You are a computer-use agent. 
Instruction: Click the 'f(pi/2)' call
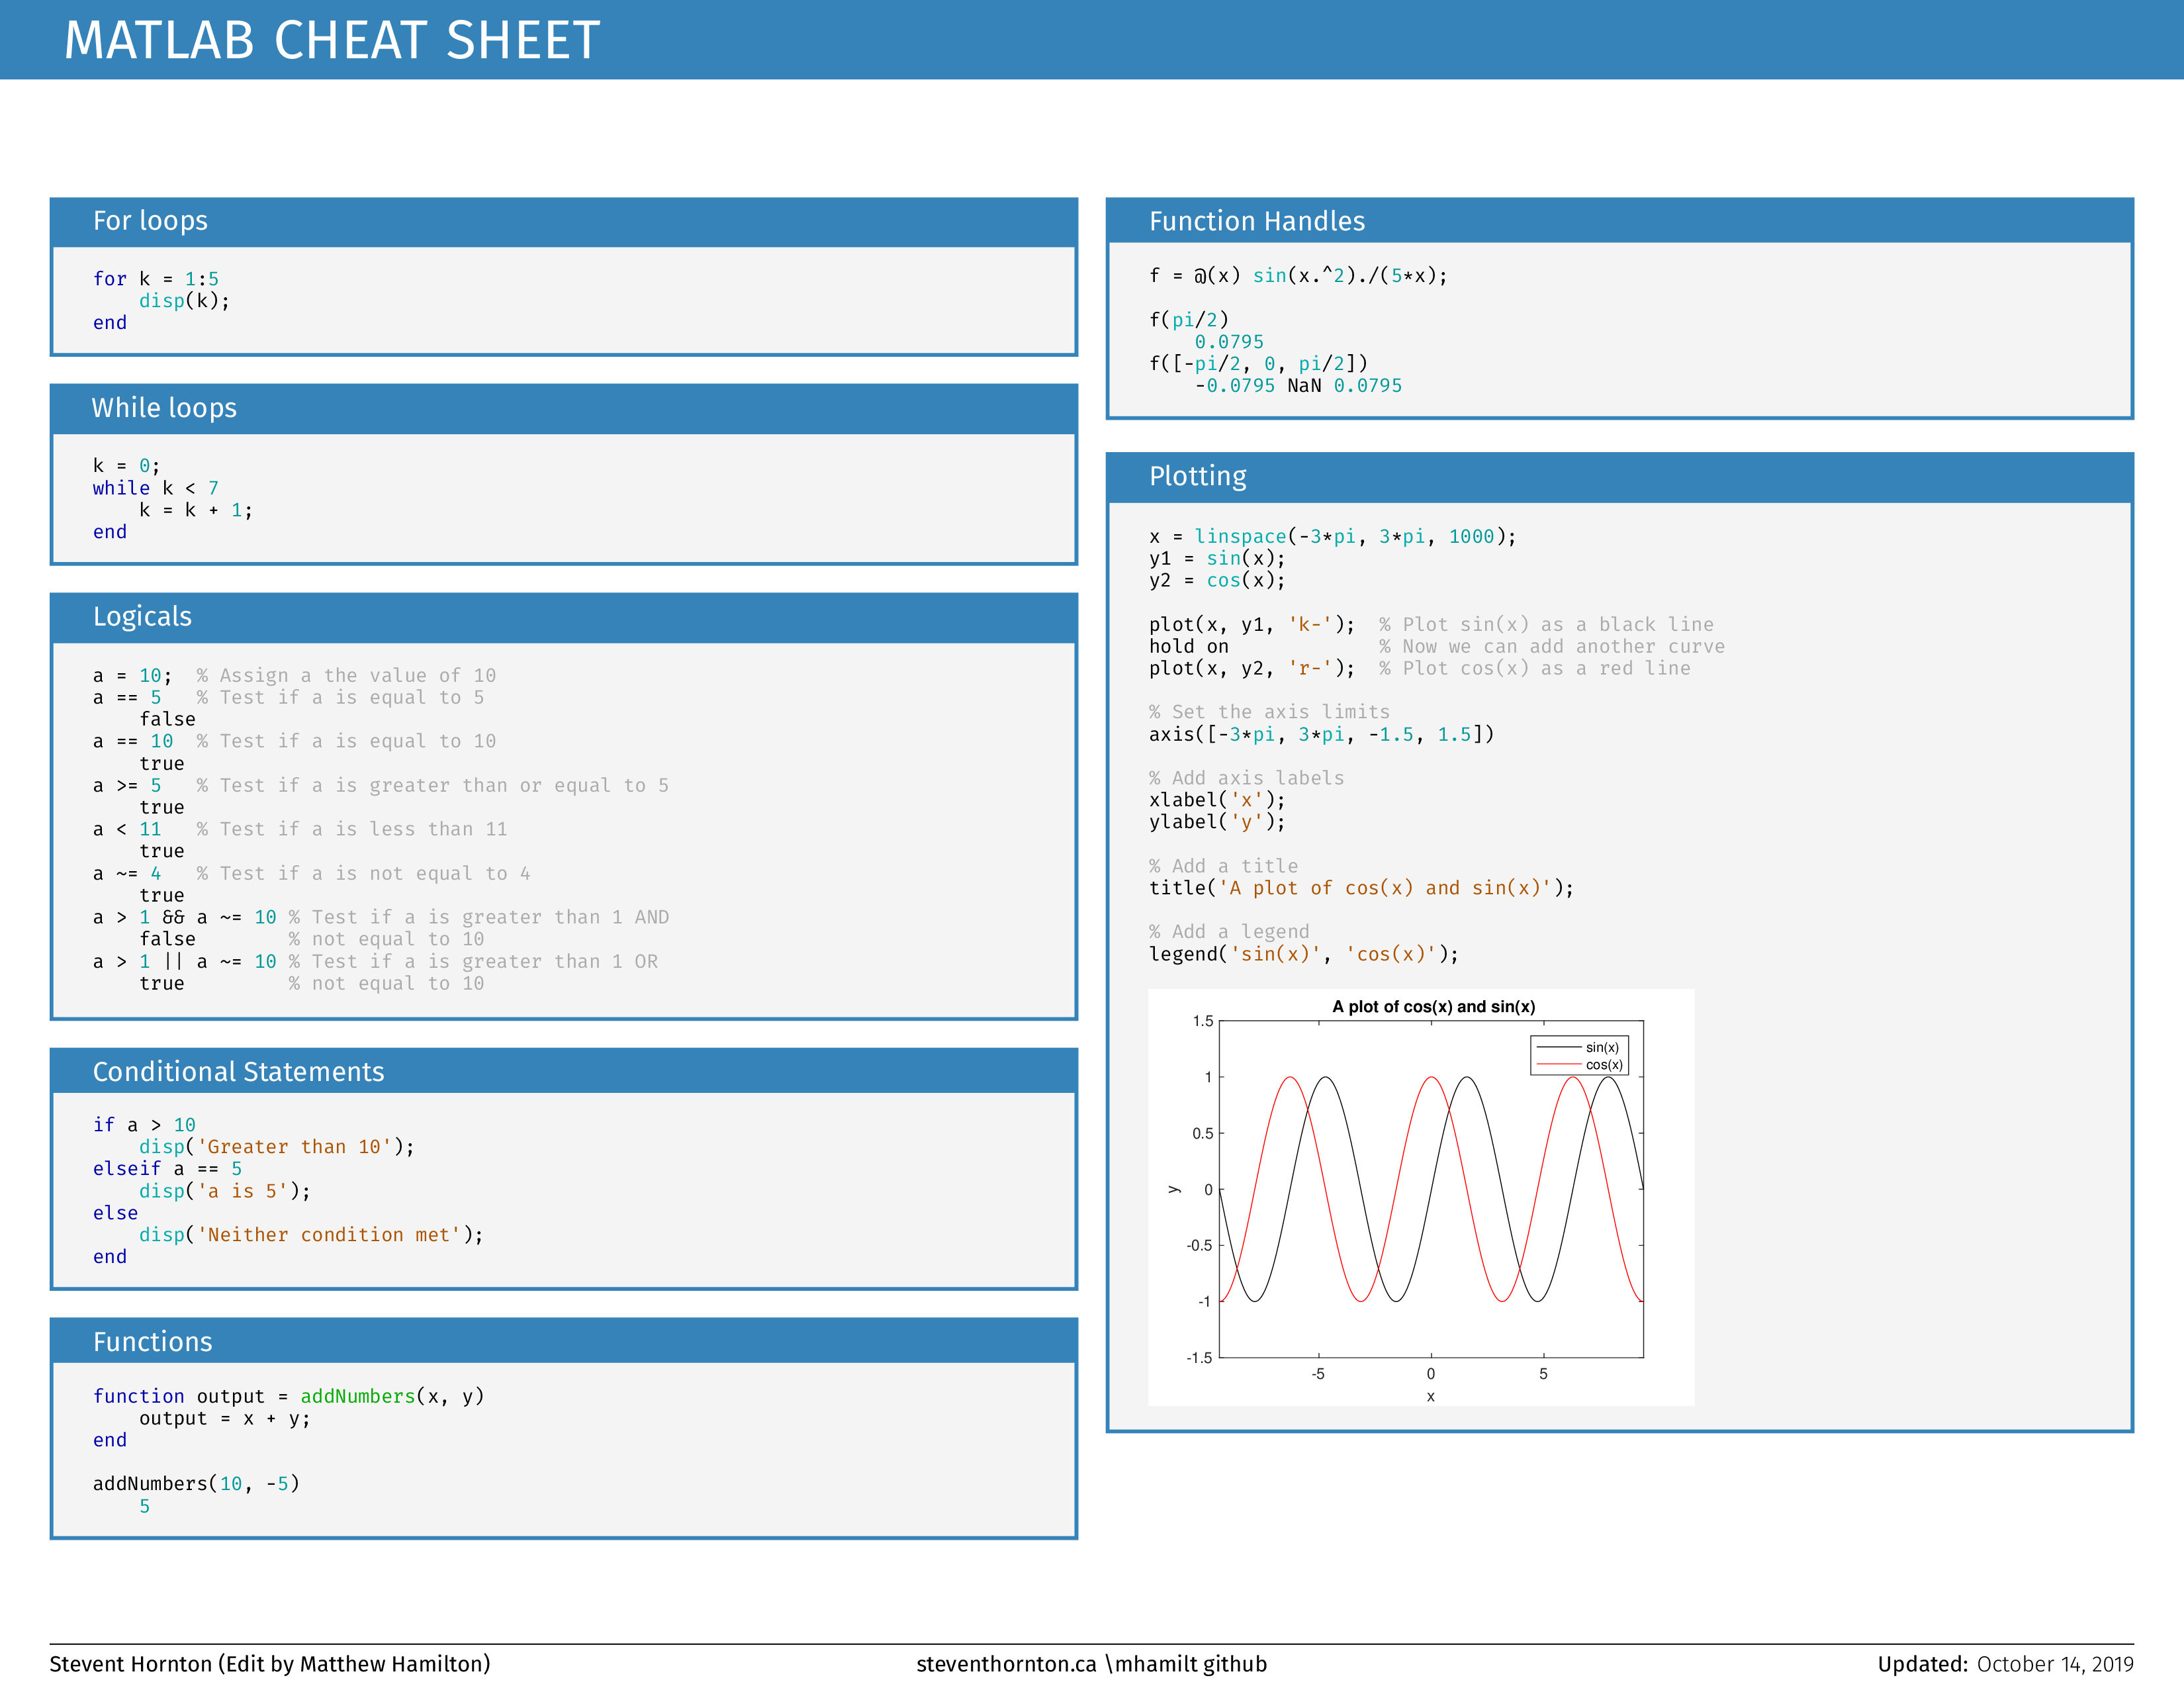pyautogui.click(x=1189, y=320)
